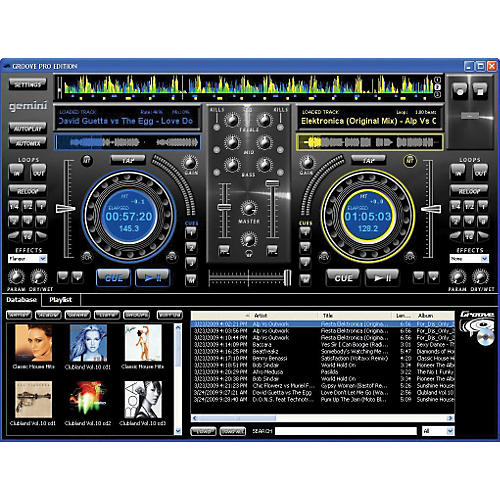This screenshot has width=500, height=500.
Task: Switch to the Playlist tab
Action: (61, 300)
